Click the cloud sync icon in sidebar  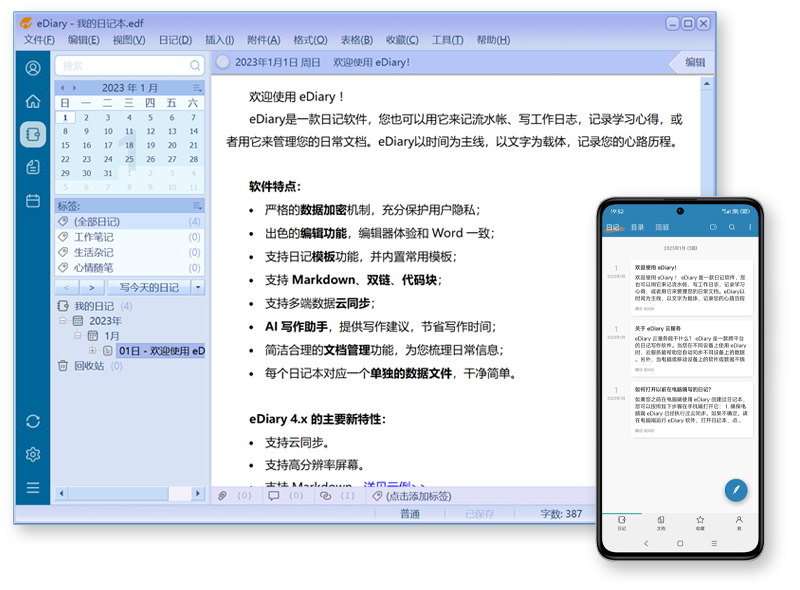pyautogui.click(x=33, y=421)
